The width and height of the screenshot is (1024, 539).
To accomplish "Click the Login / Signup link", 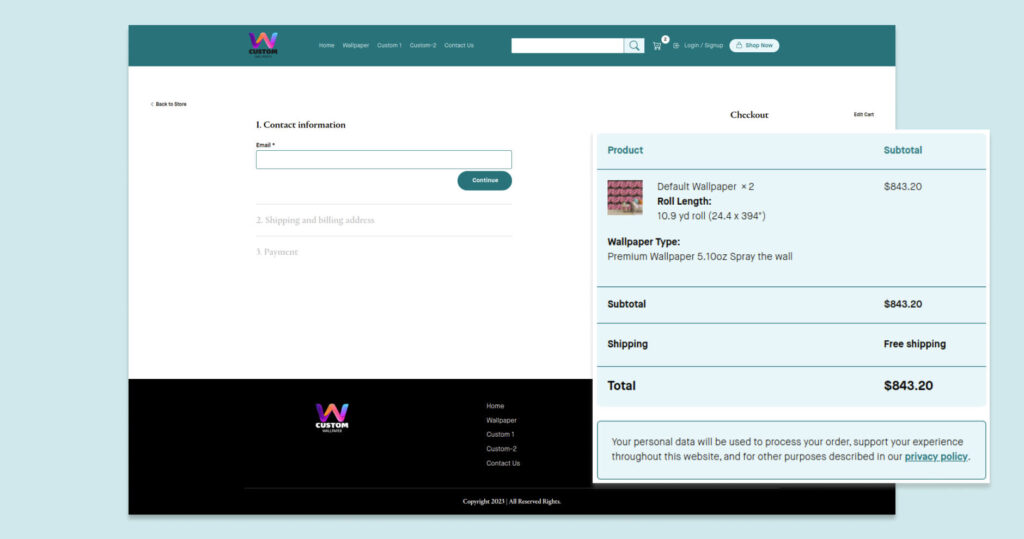I will [x=703, y=46].
